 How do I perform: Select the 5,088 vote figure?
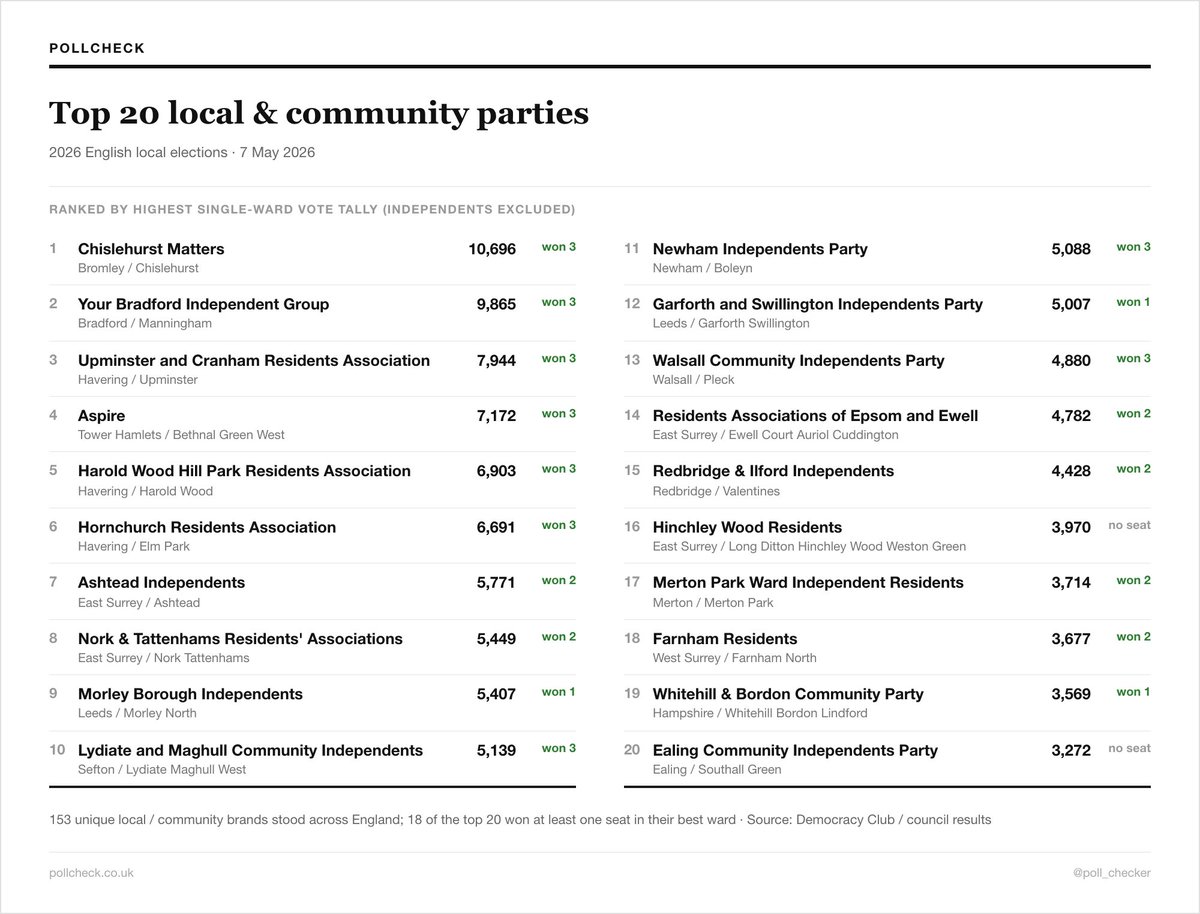[1071, 249]
